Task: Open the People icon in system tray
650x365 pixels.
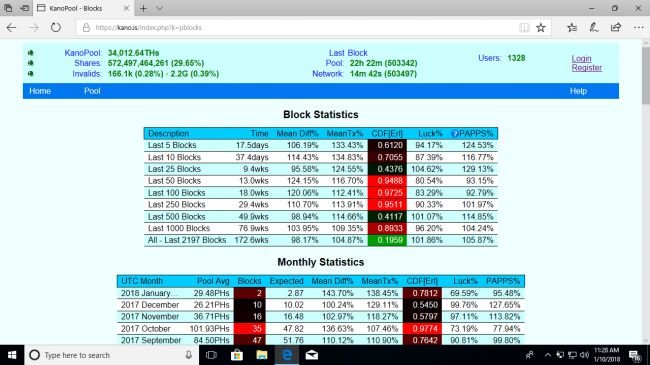Action: point(530,355)
